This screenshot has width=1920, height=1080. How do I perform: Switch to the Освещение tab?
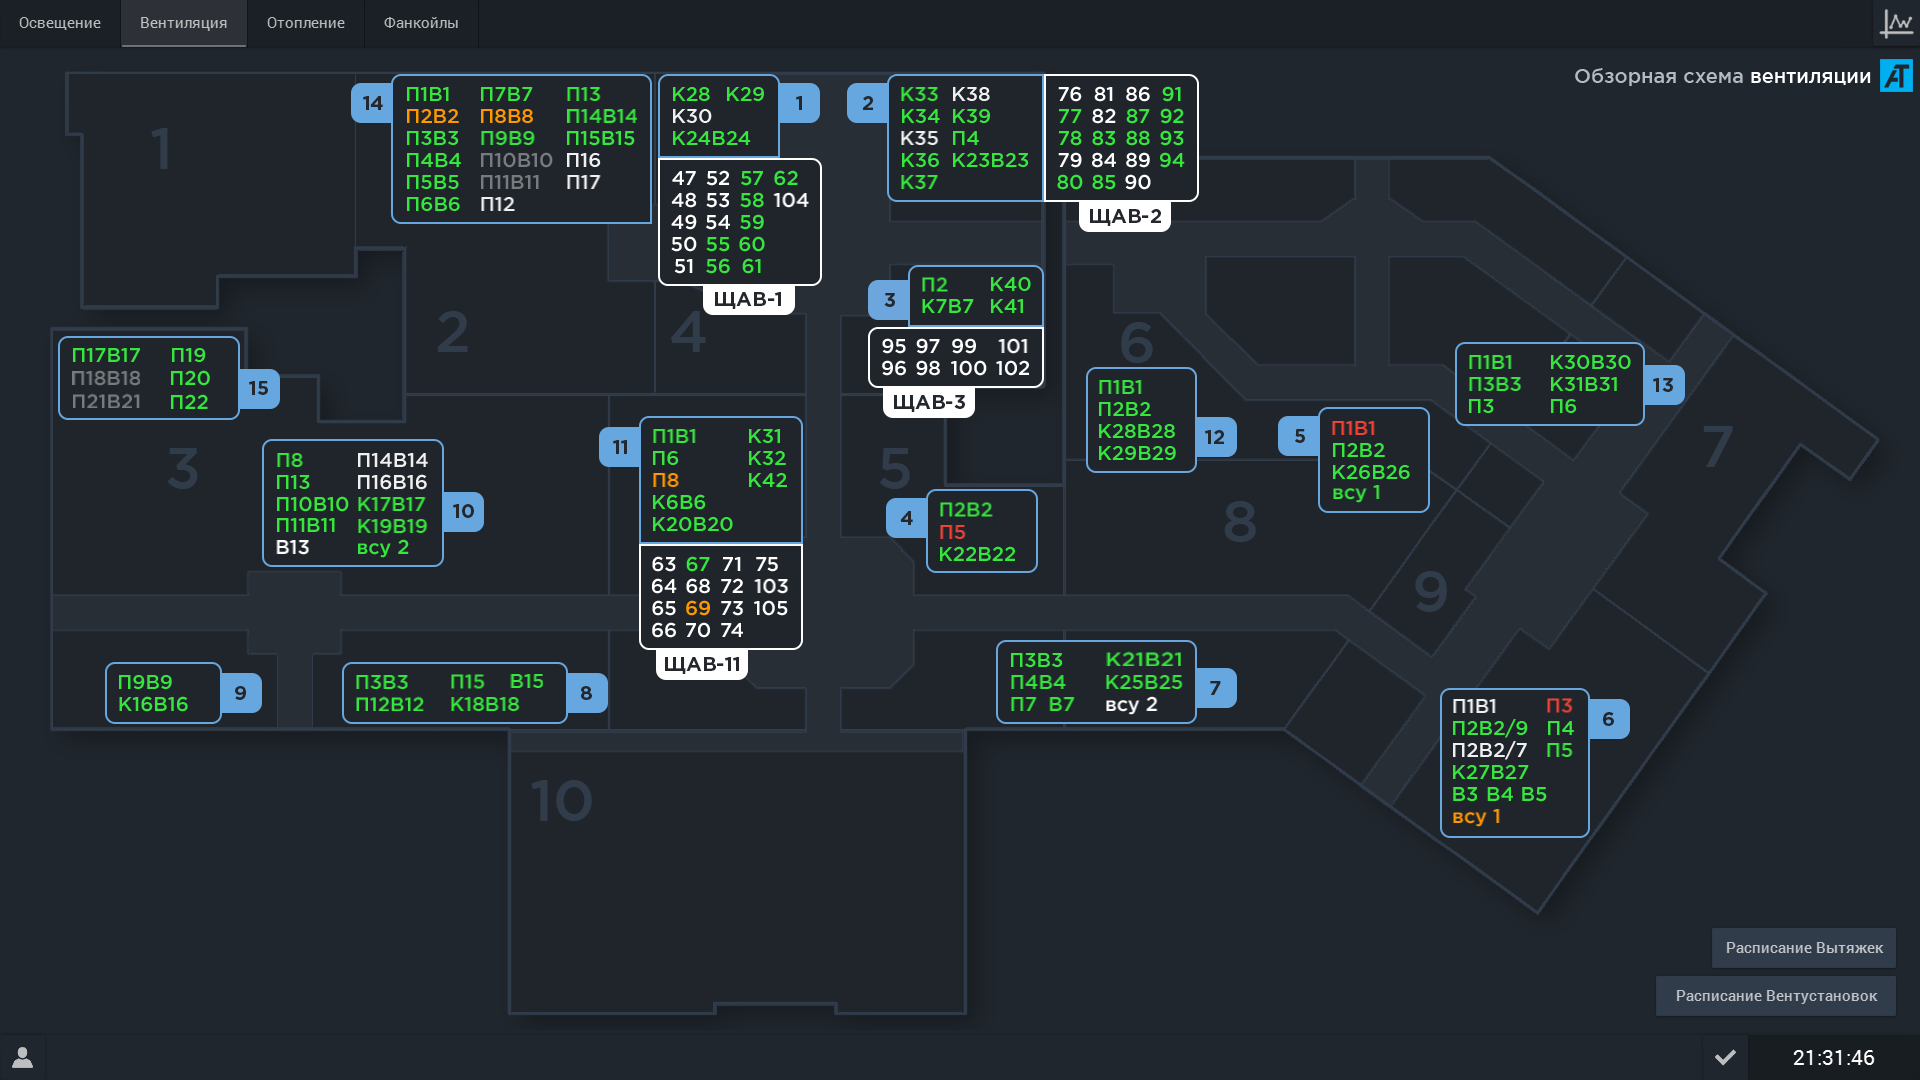[x=60, y=23]
